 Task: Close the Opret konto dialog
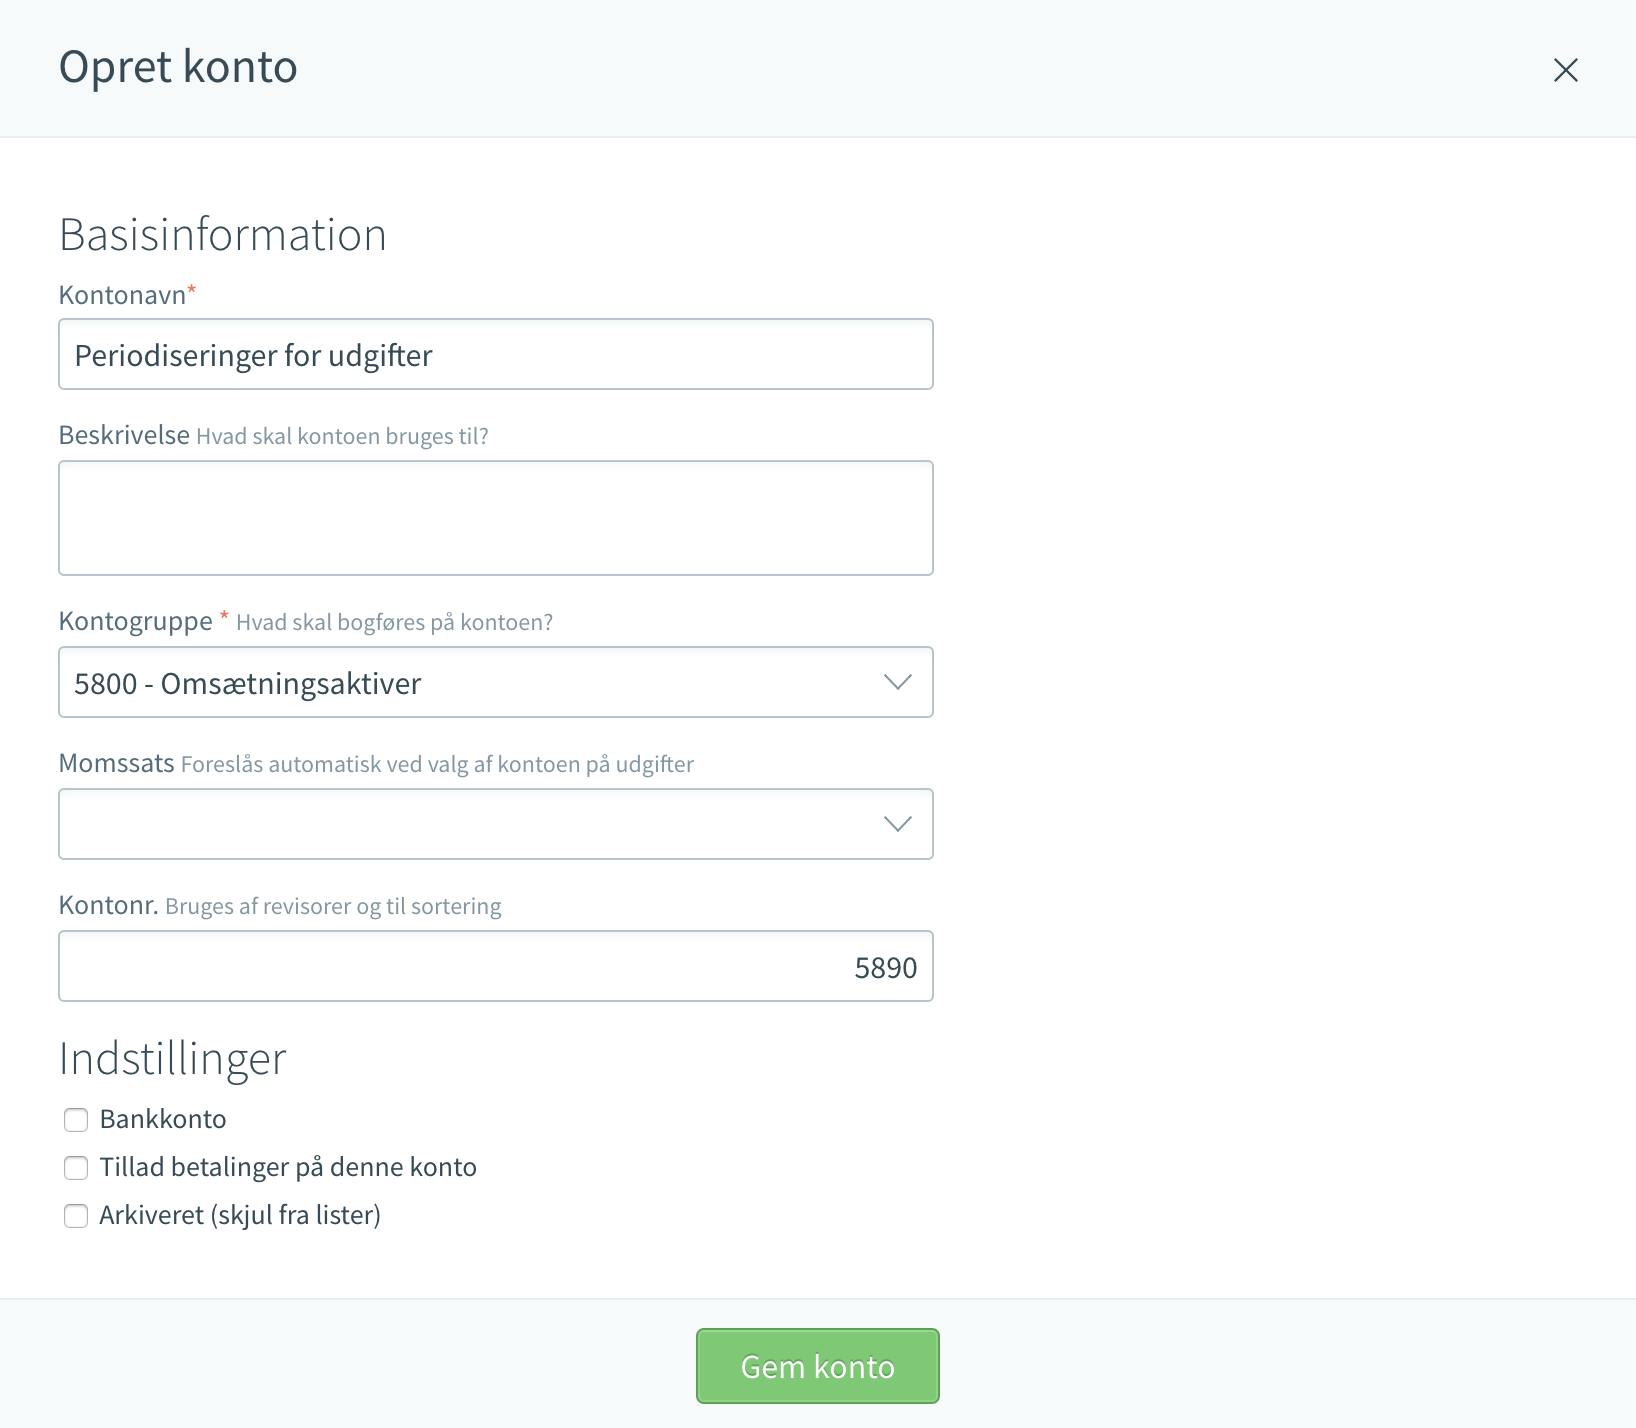(x=1565, y=70)
